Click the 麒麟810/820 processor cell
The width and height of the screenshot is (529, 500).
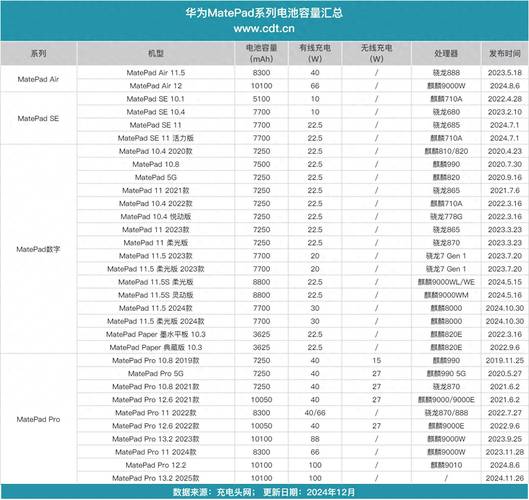pos(446,151)
